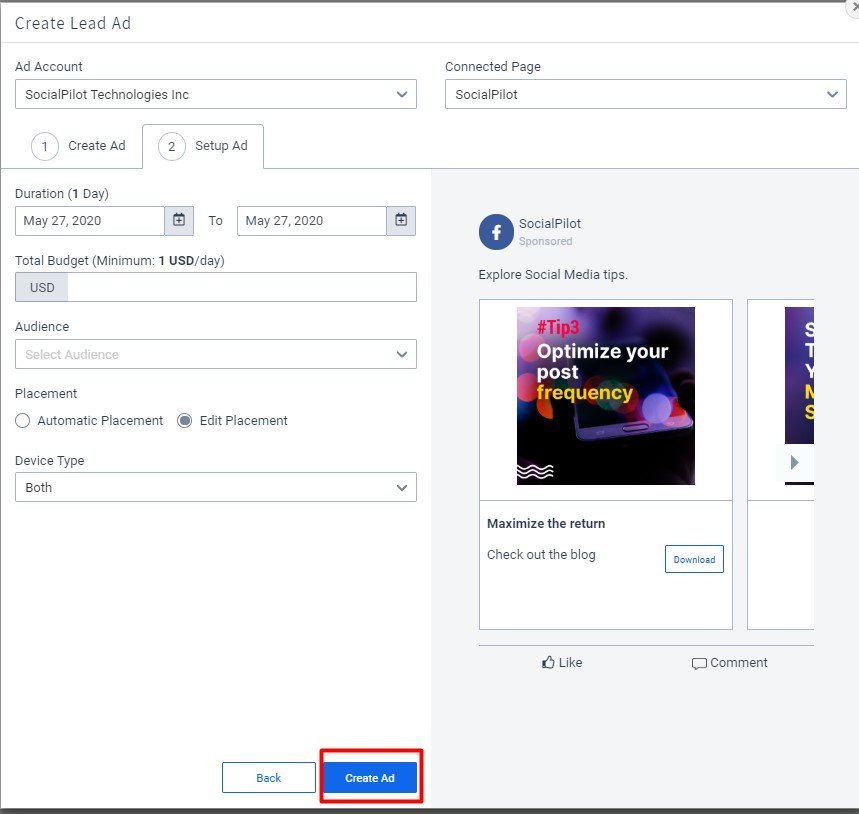The width and height of the screenshot is (859, 814).
Task: Select Edit Placement radio option
Action: click(185, 421)
